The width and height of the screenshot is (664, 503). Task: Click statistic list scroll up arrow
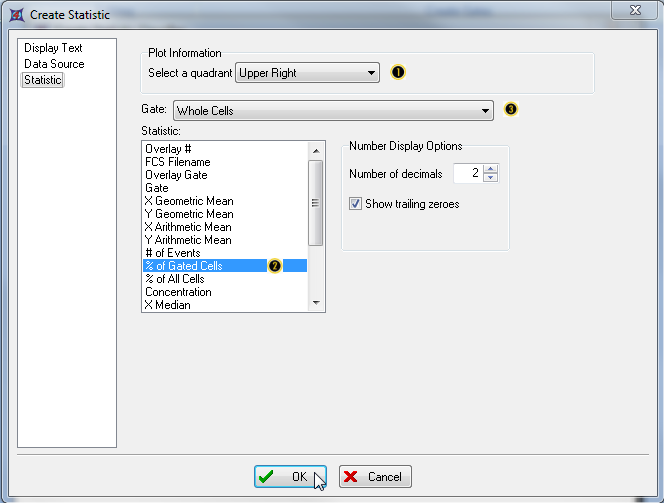coord(316,151)
